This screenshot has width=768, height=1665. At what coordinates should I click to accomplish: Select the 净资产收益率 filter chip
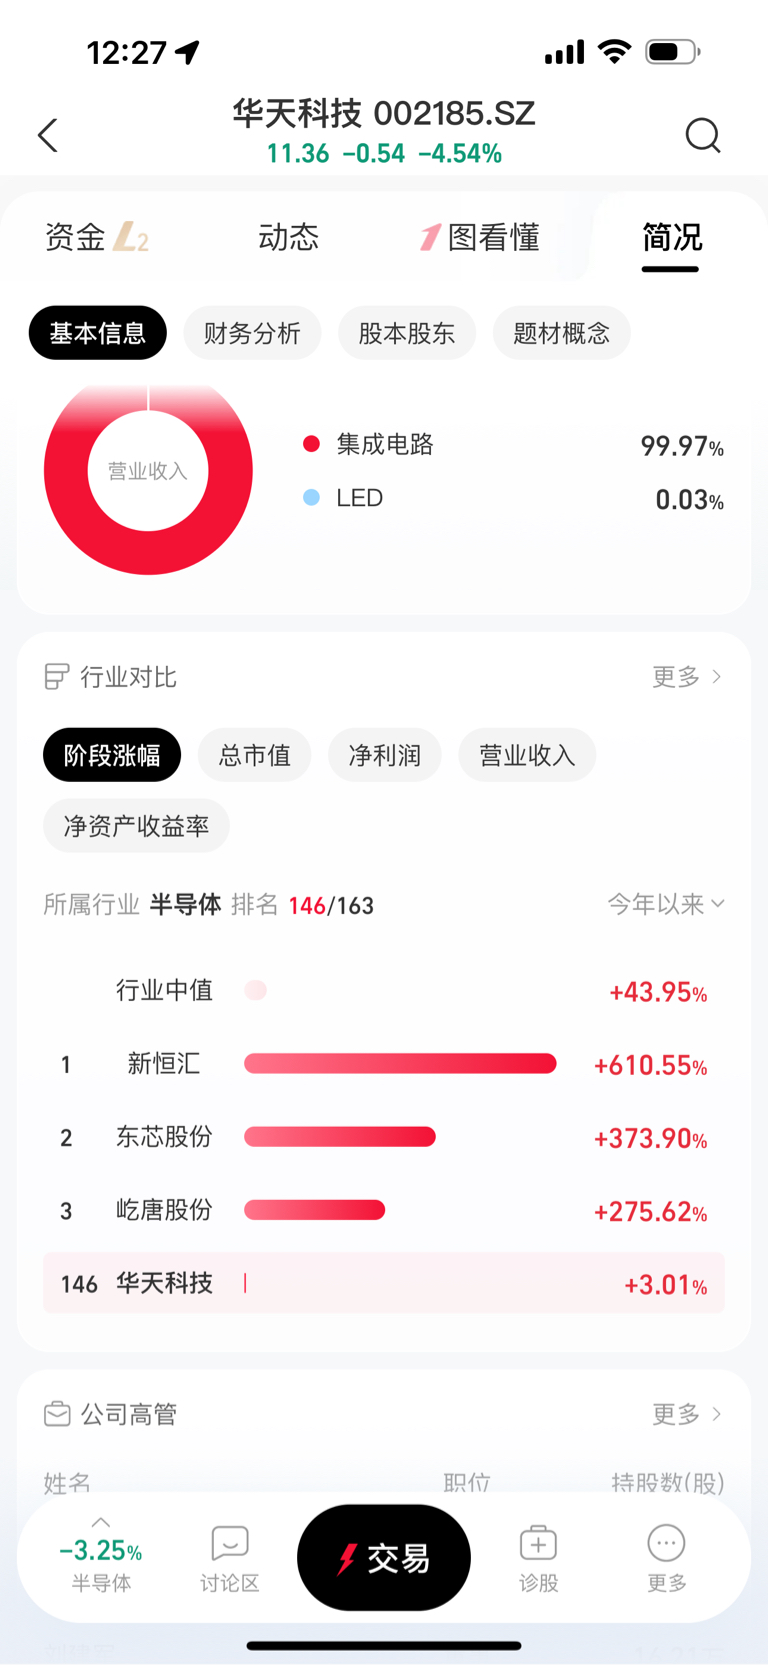point(136,826)
